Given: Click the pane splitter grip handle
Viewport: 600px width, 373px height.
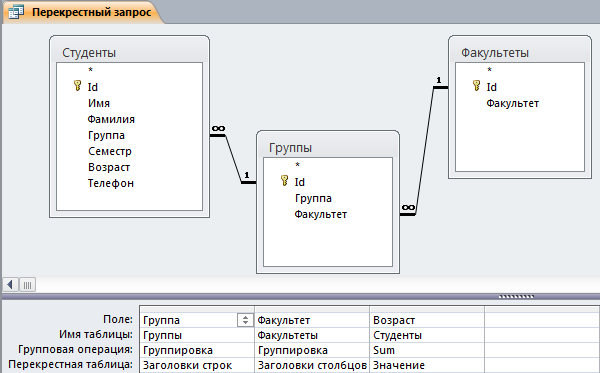Looking at the screenshot, I should point(517,296).
